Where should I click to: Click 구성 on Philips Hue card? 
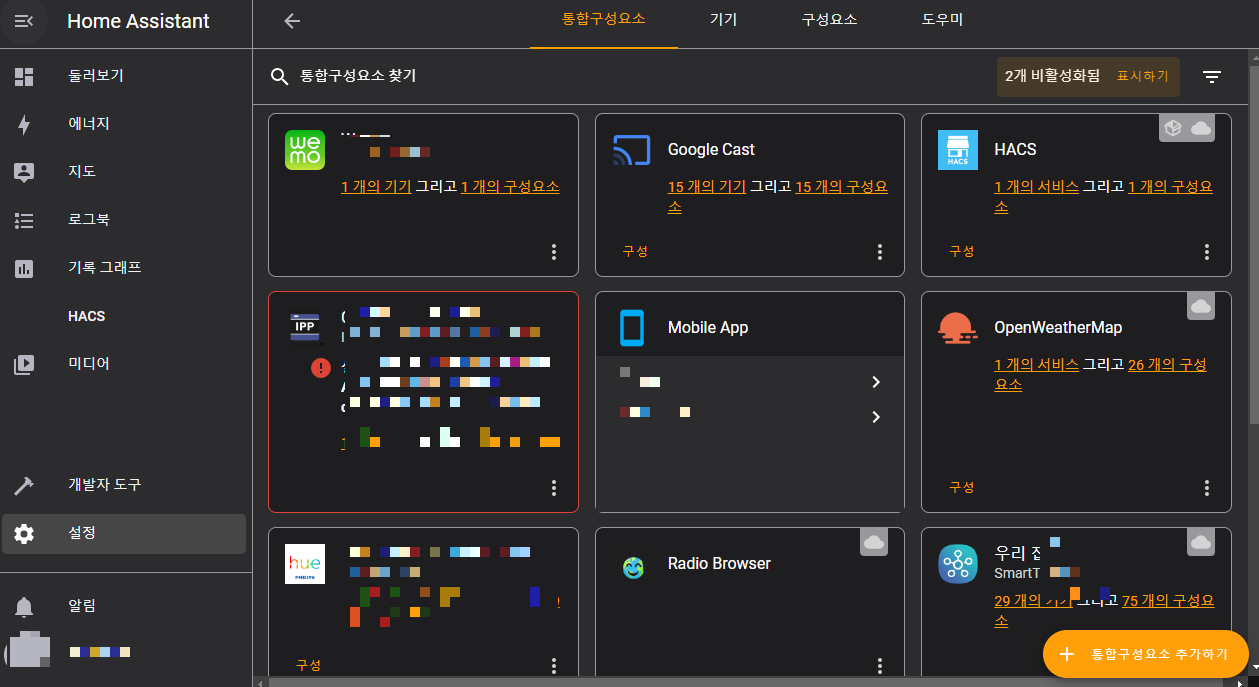(x=309, y=665)
